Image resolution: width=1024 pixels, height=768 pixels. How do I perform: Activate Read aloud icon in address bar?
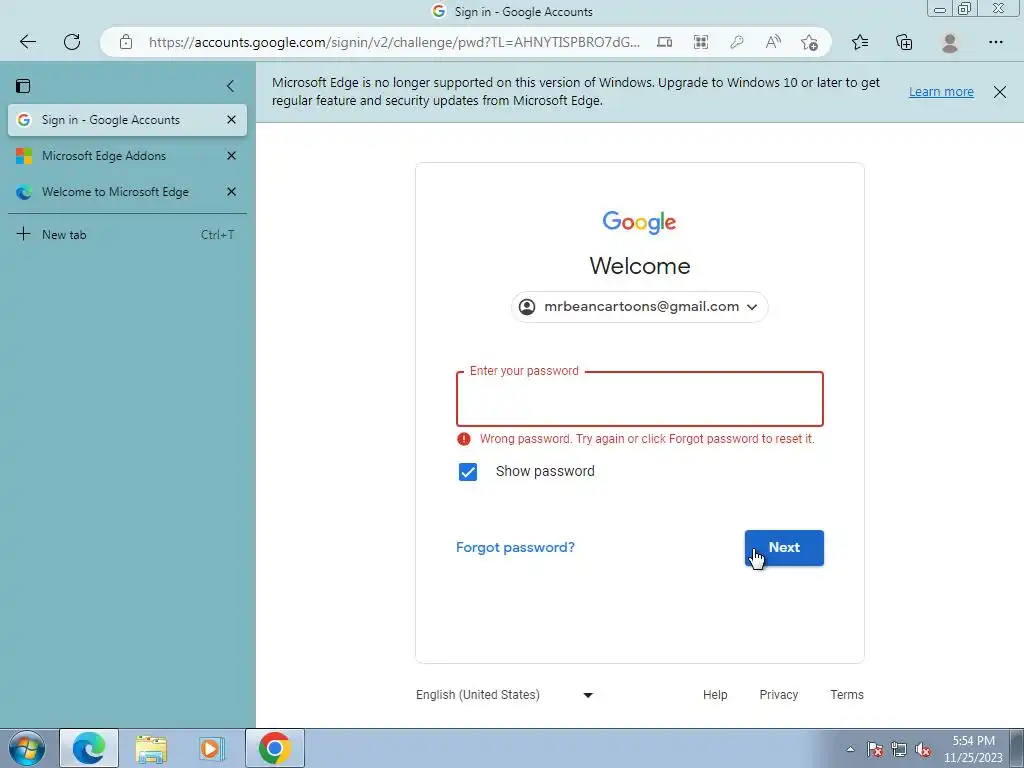[773, 42]
